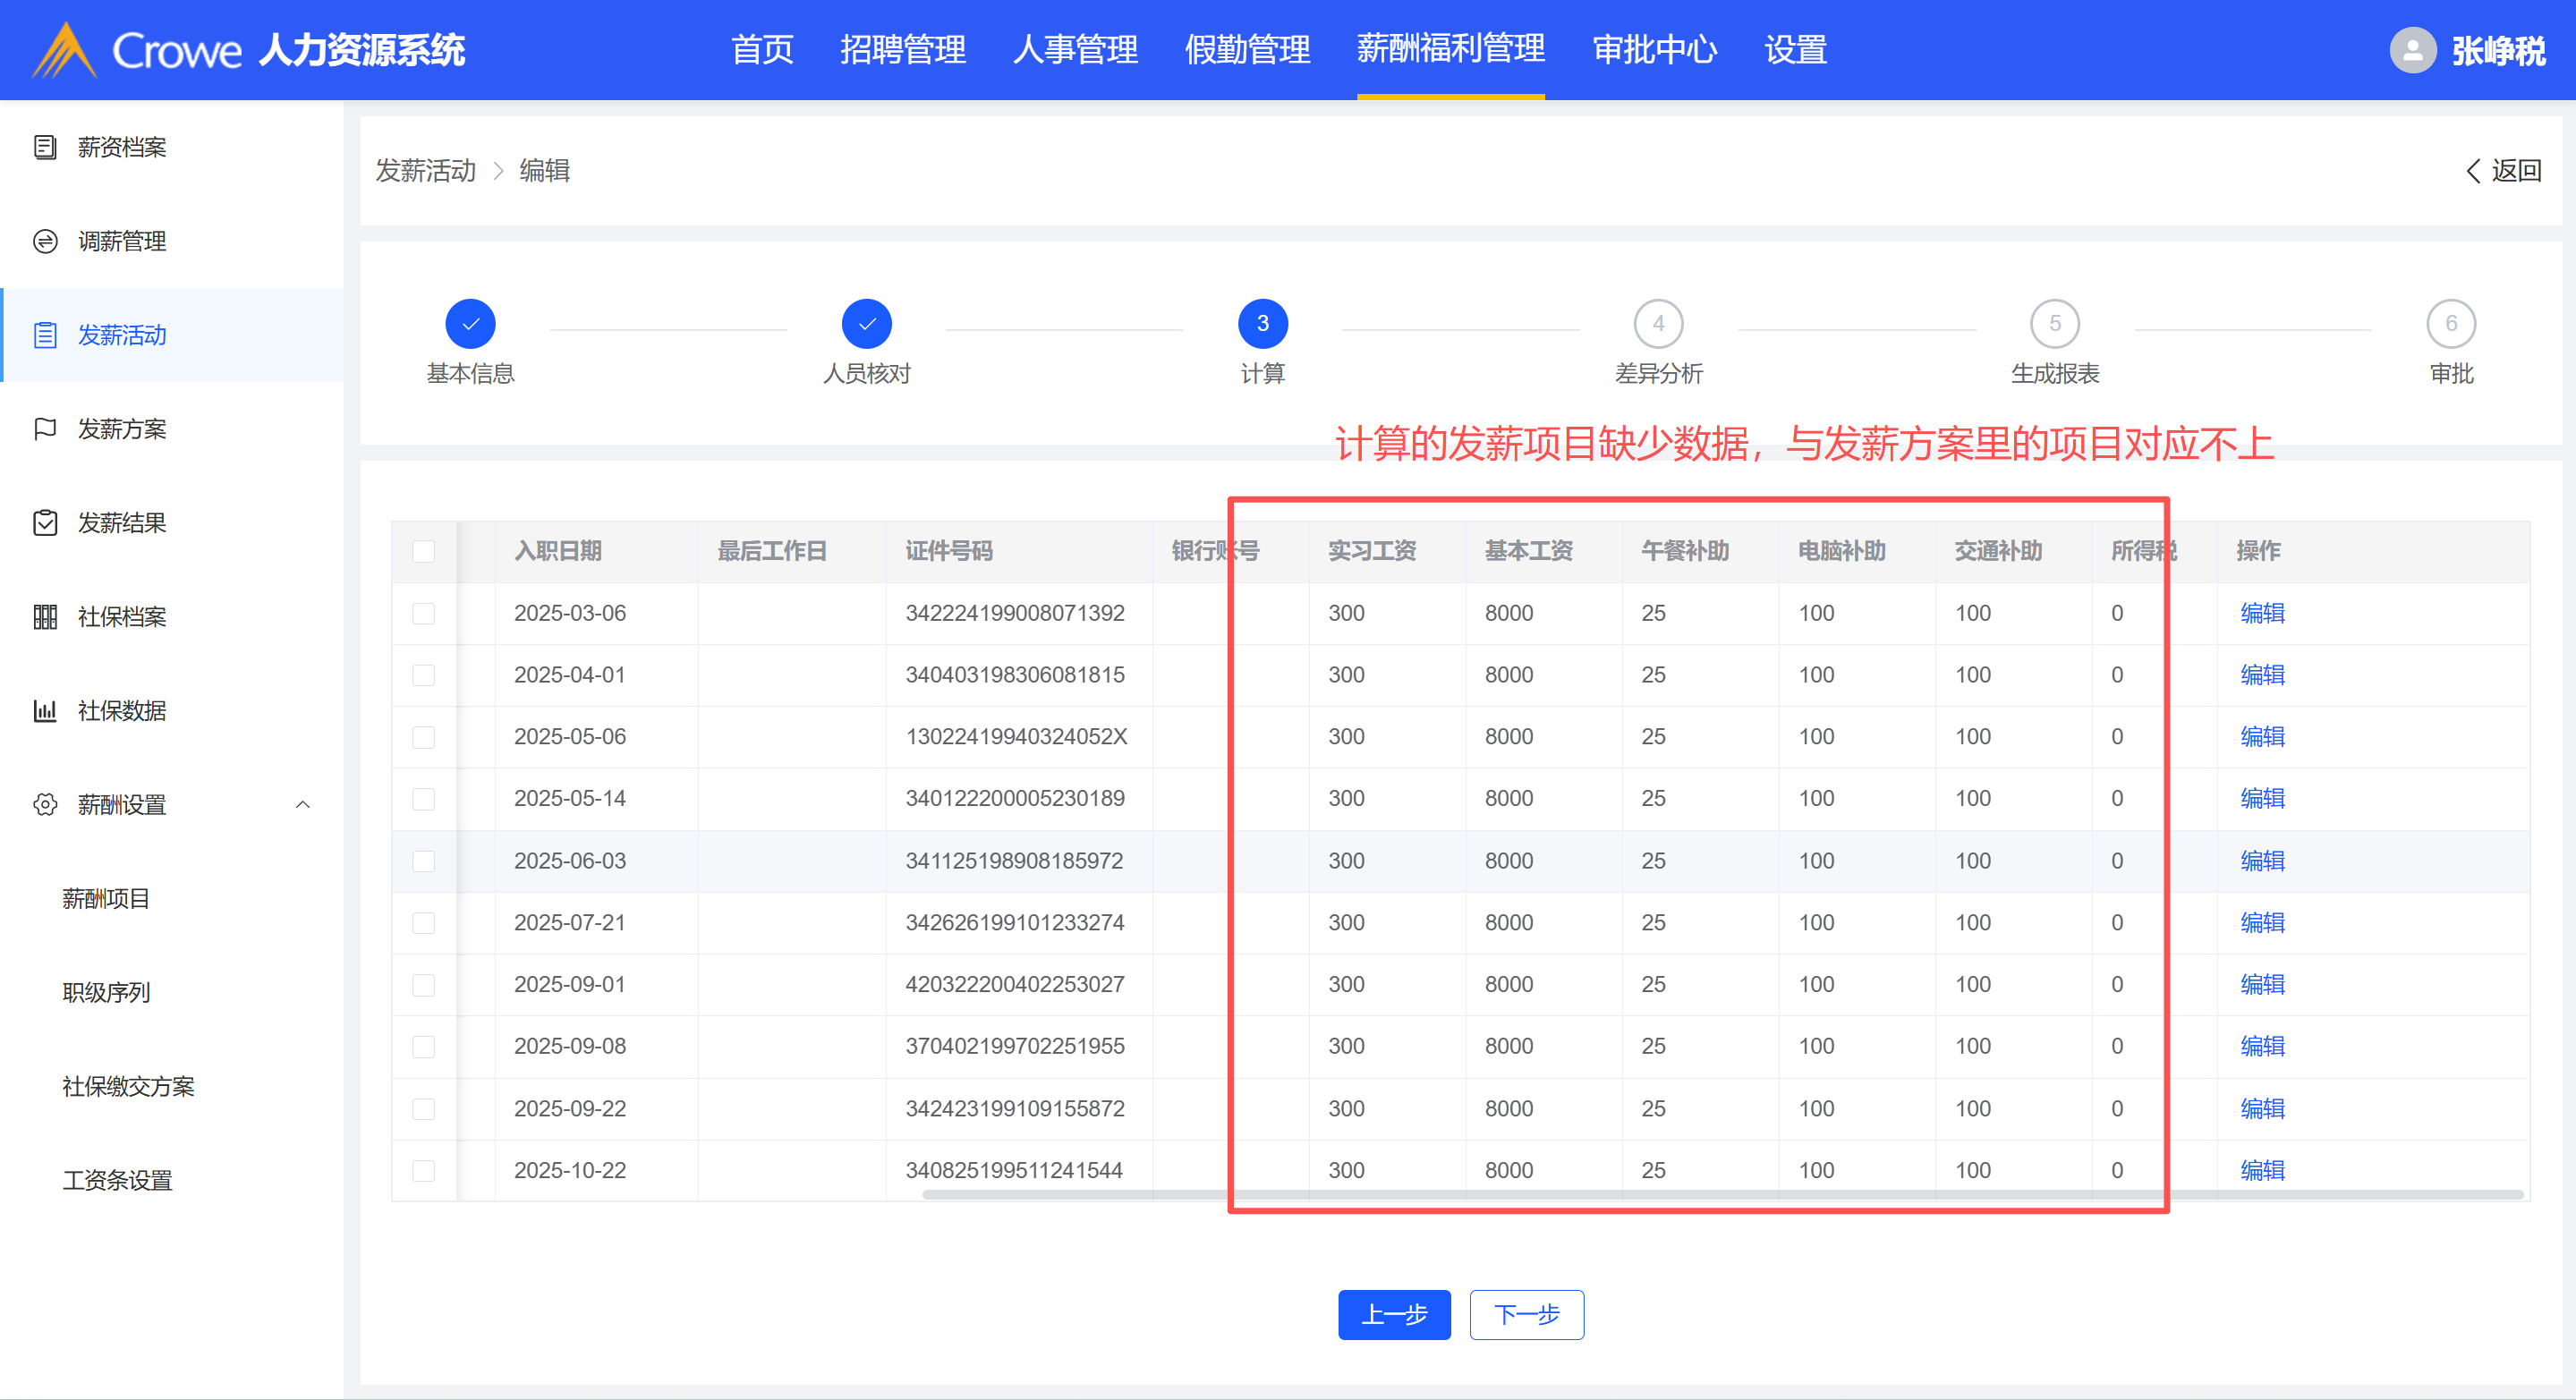Screen dimensions: 2576x1400
Task: Collapse the 薪酬设置 submenu arrow
Action: pyautogui.click(x=303, y=805)
